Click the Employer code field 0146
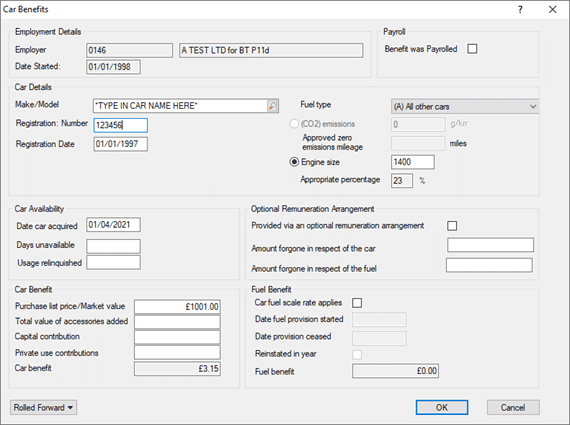Screen dimensions: 570x425 (129, 50)
